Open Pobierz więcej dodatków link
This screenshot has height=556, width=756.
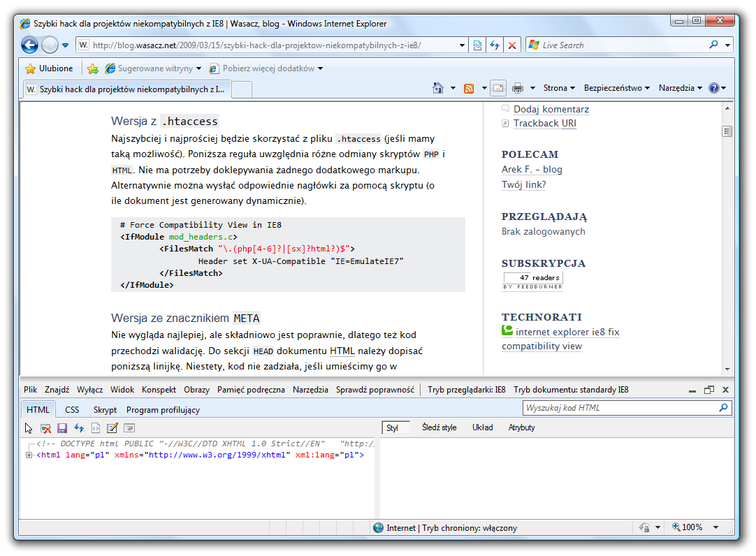(266, 68)
